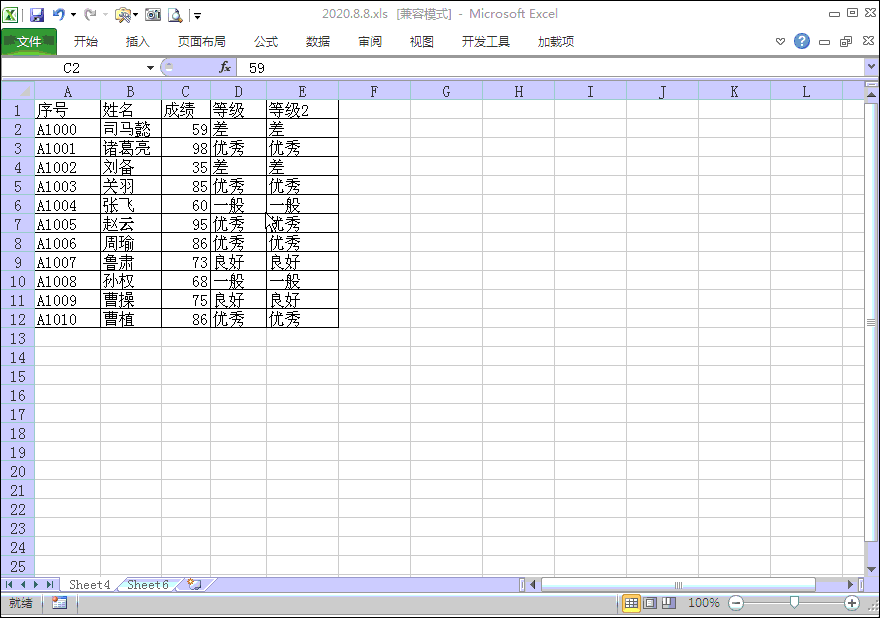Click the fx Insert Function icon
Screen dimensions: 880x618
coord(225,67)
